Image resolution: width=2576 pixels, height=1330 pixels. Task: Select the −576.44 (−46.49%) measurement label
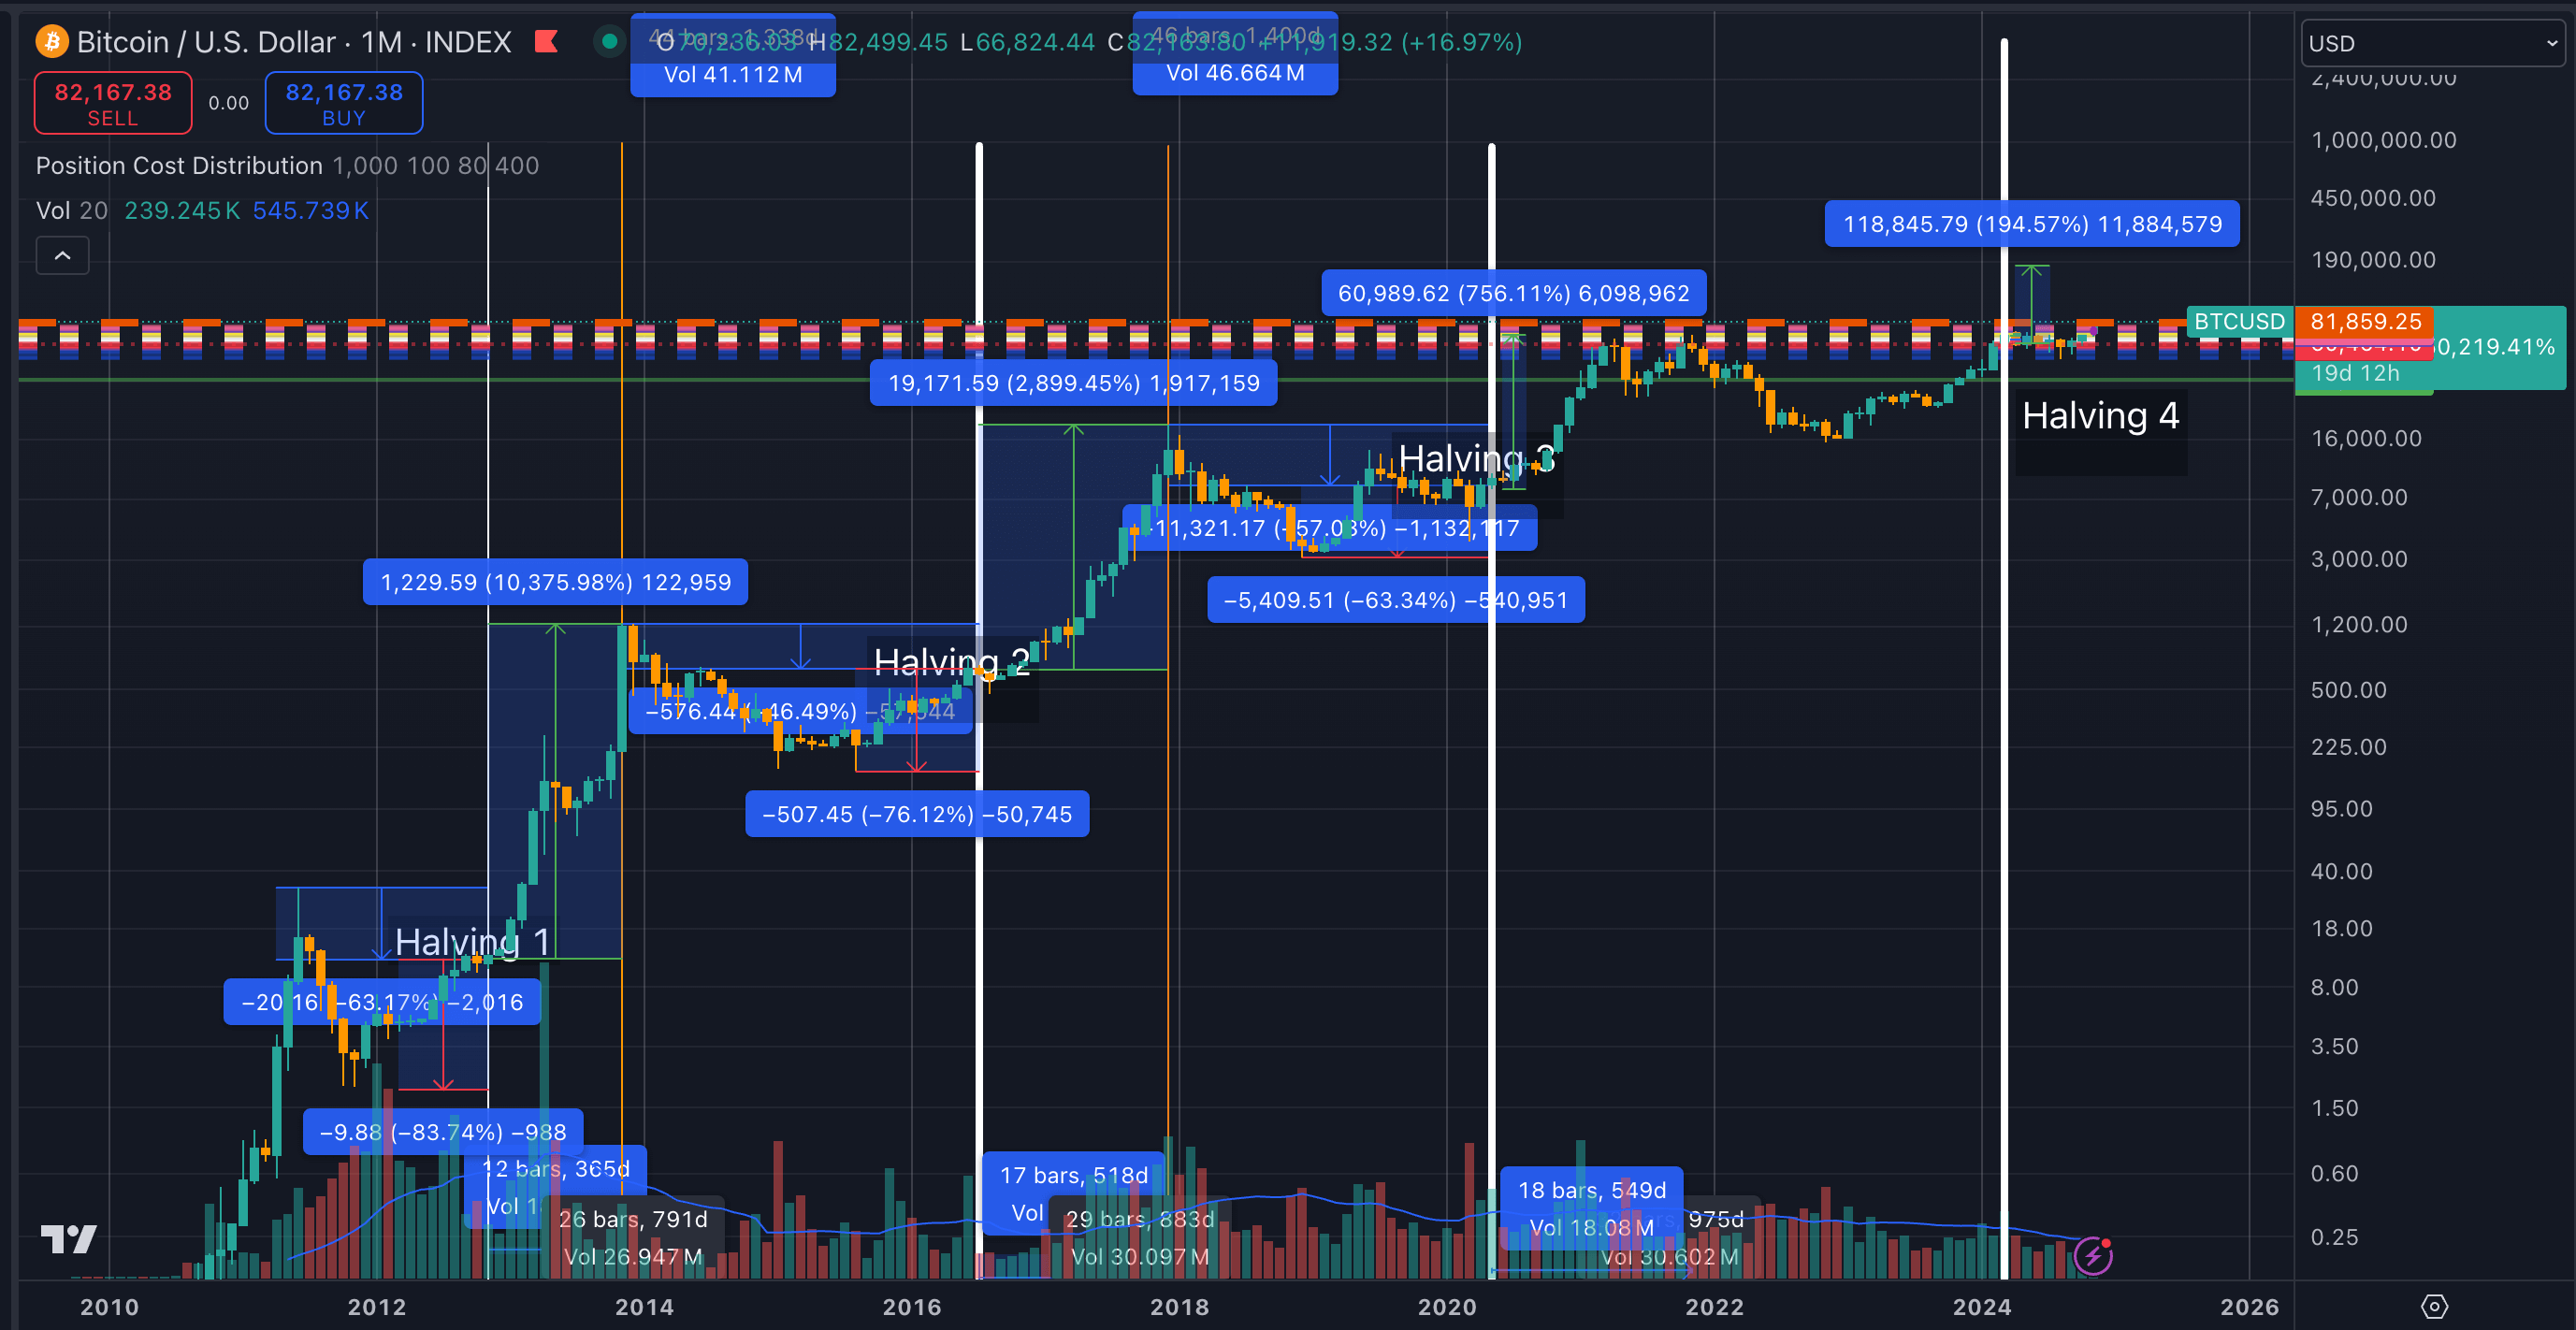pos(801,711)
